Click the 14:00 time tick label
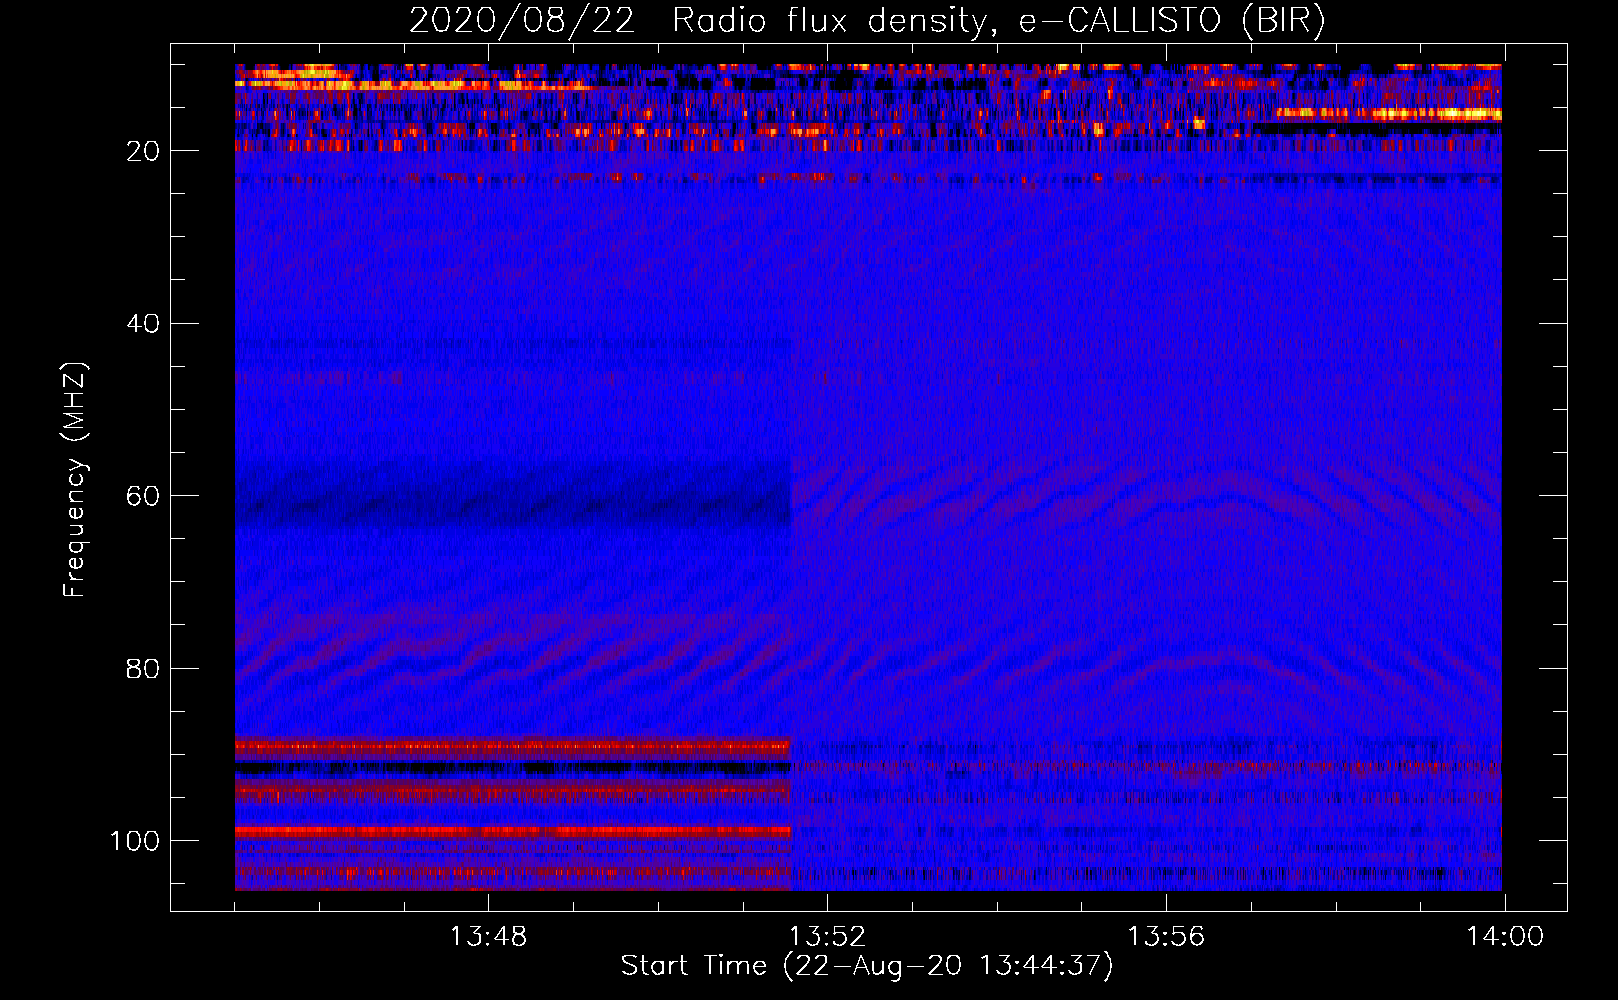 click(x=1505, y=937)
